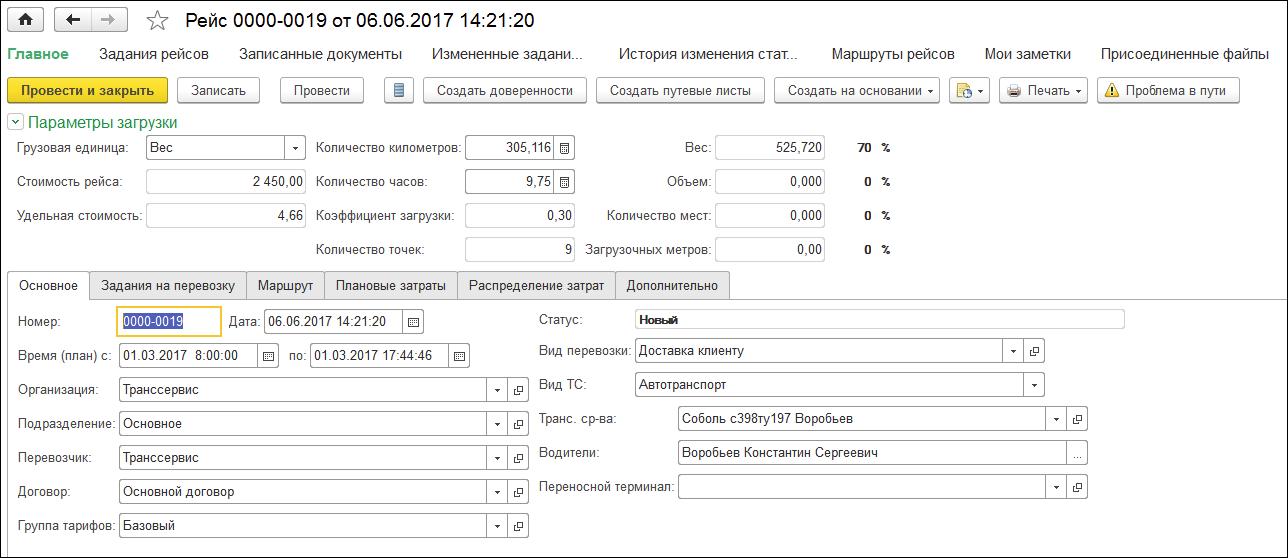Click Провести и закрыть button
This screenshot has width=1288, height=558.
(88, 90)
